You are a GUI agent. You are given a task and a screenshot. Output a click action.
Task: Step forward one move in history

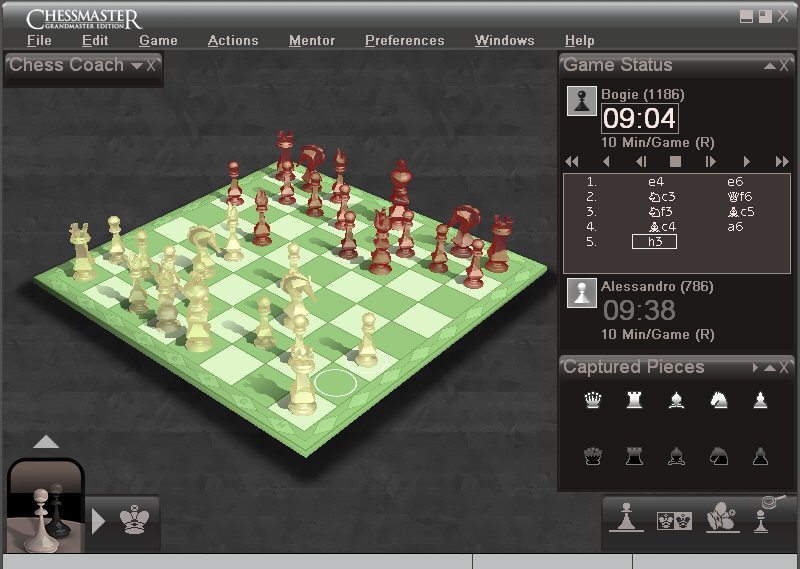pos(746,162)
